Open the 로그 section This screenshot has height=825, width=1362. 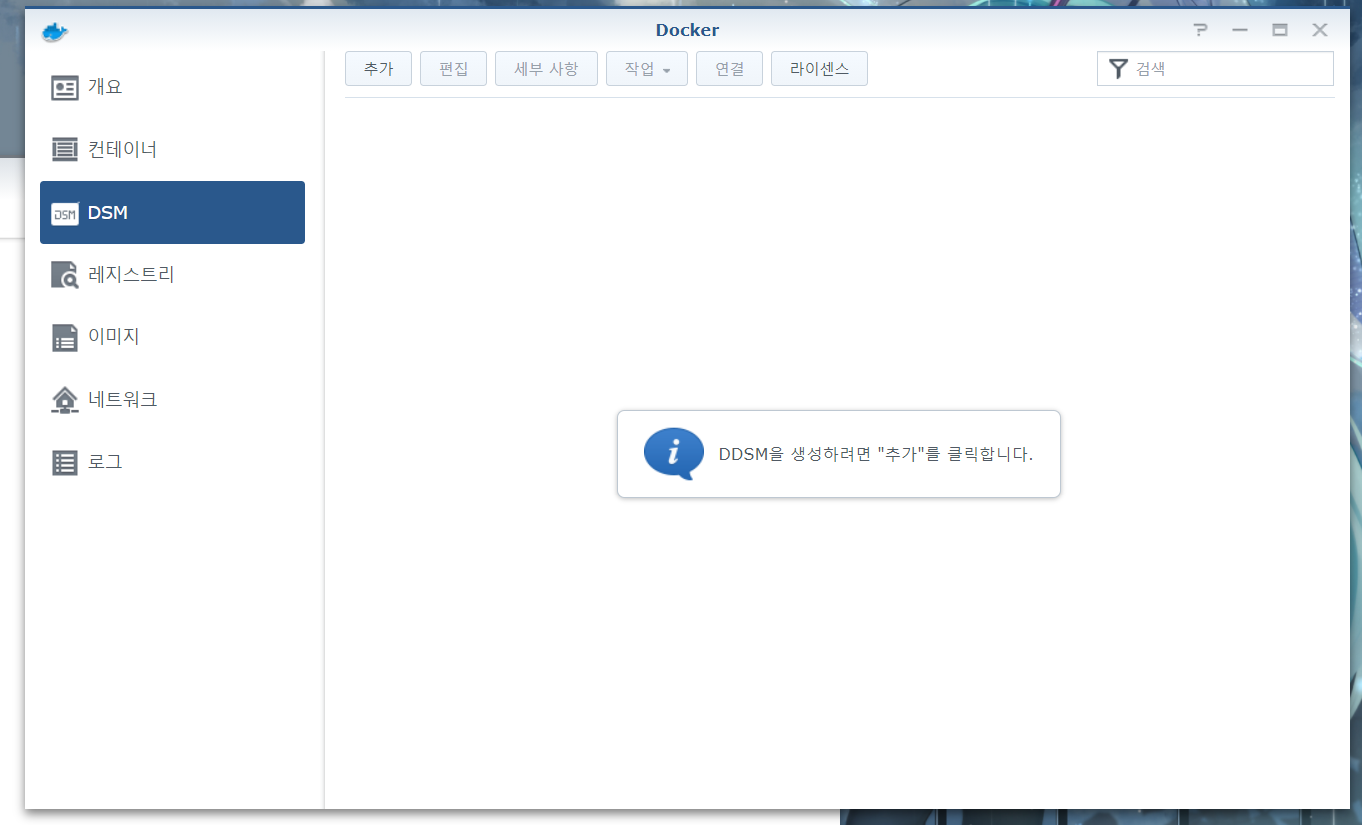click(172, 462)
